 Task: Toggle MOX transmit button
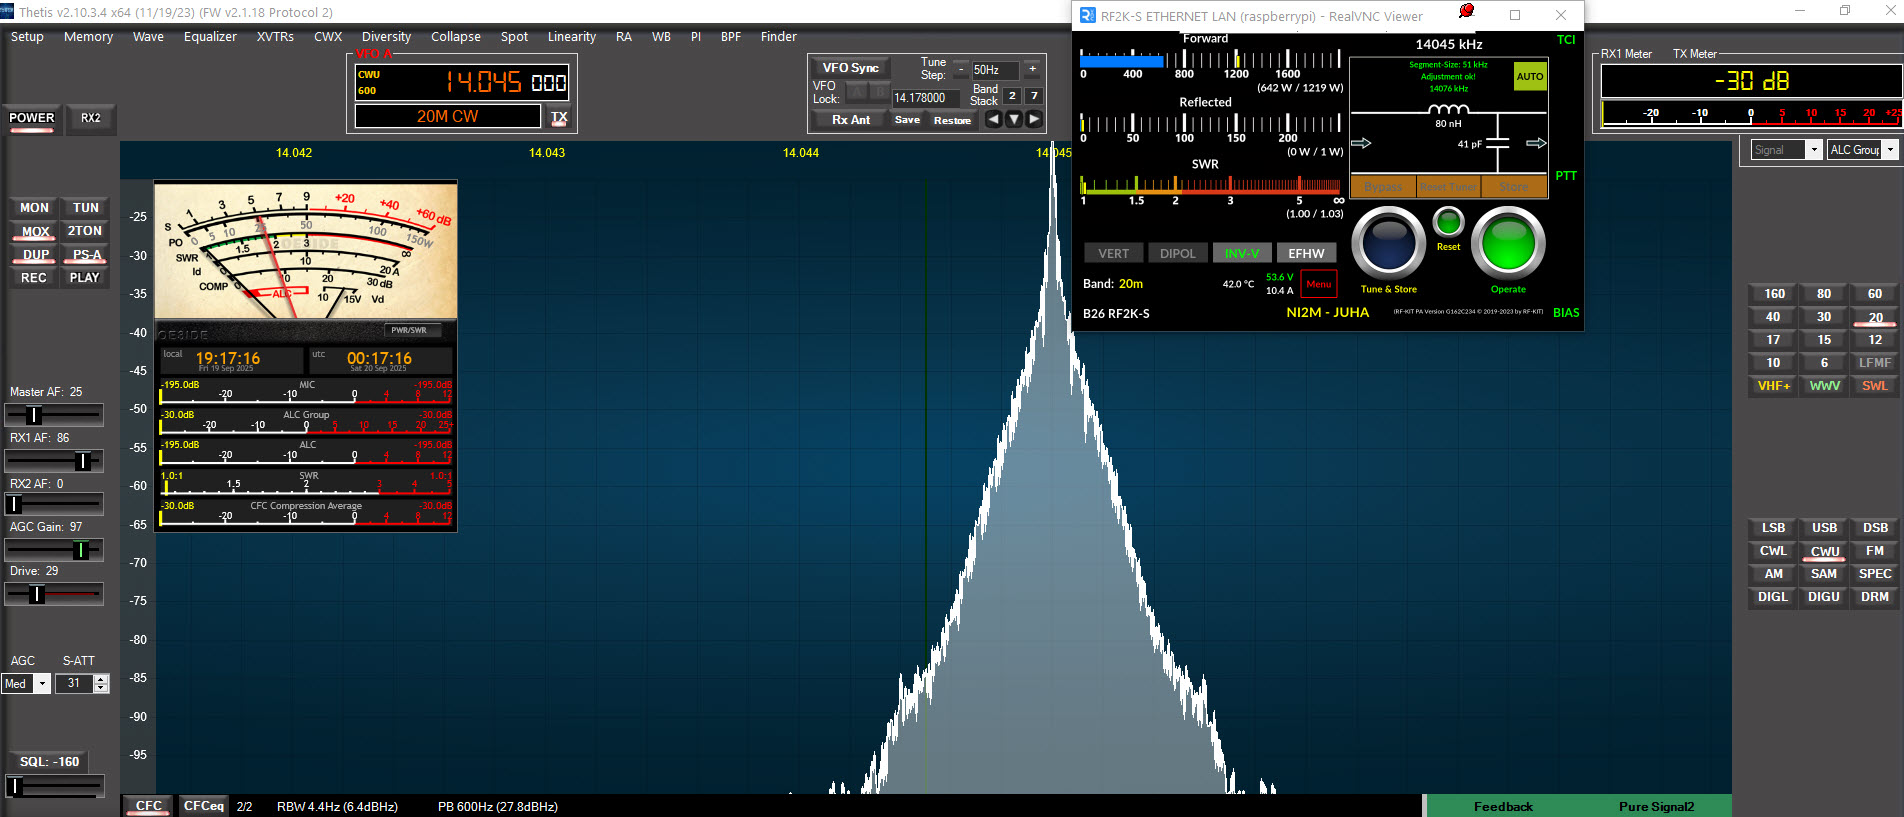pyautogui.click(x=35, y=231)
